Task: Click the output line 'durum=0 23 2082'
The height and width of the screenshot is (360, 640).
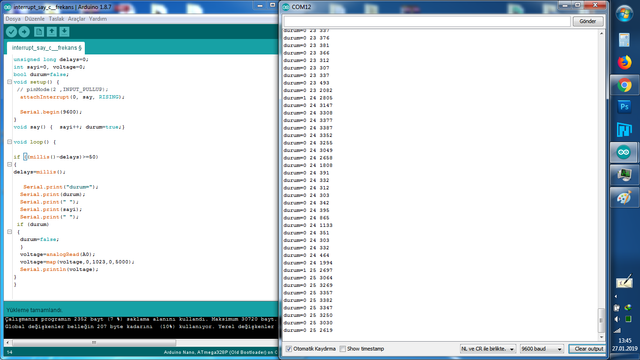Action: coord(308,90)
